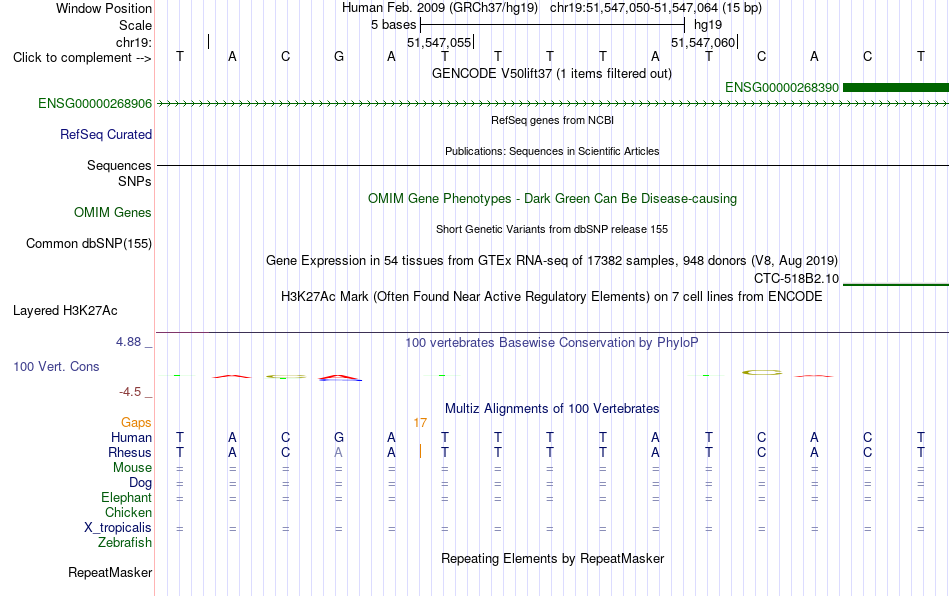Click the 51,547,055 ruler position label
Screen dimensions: 950x596
click(x=439, y=42)
